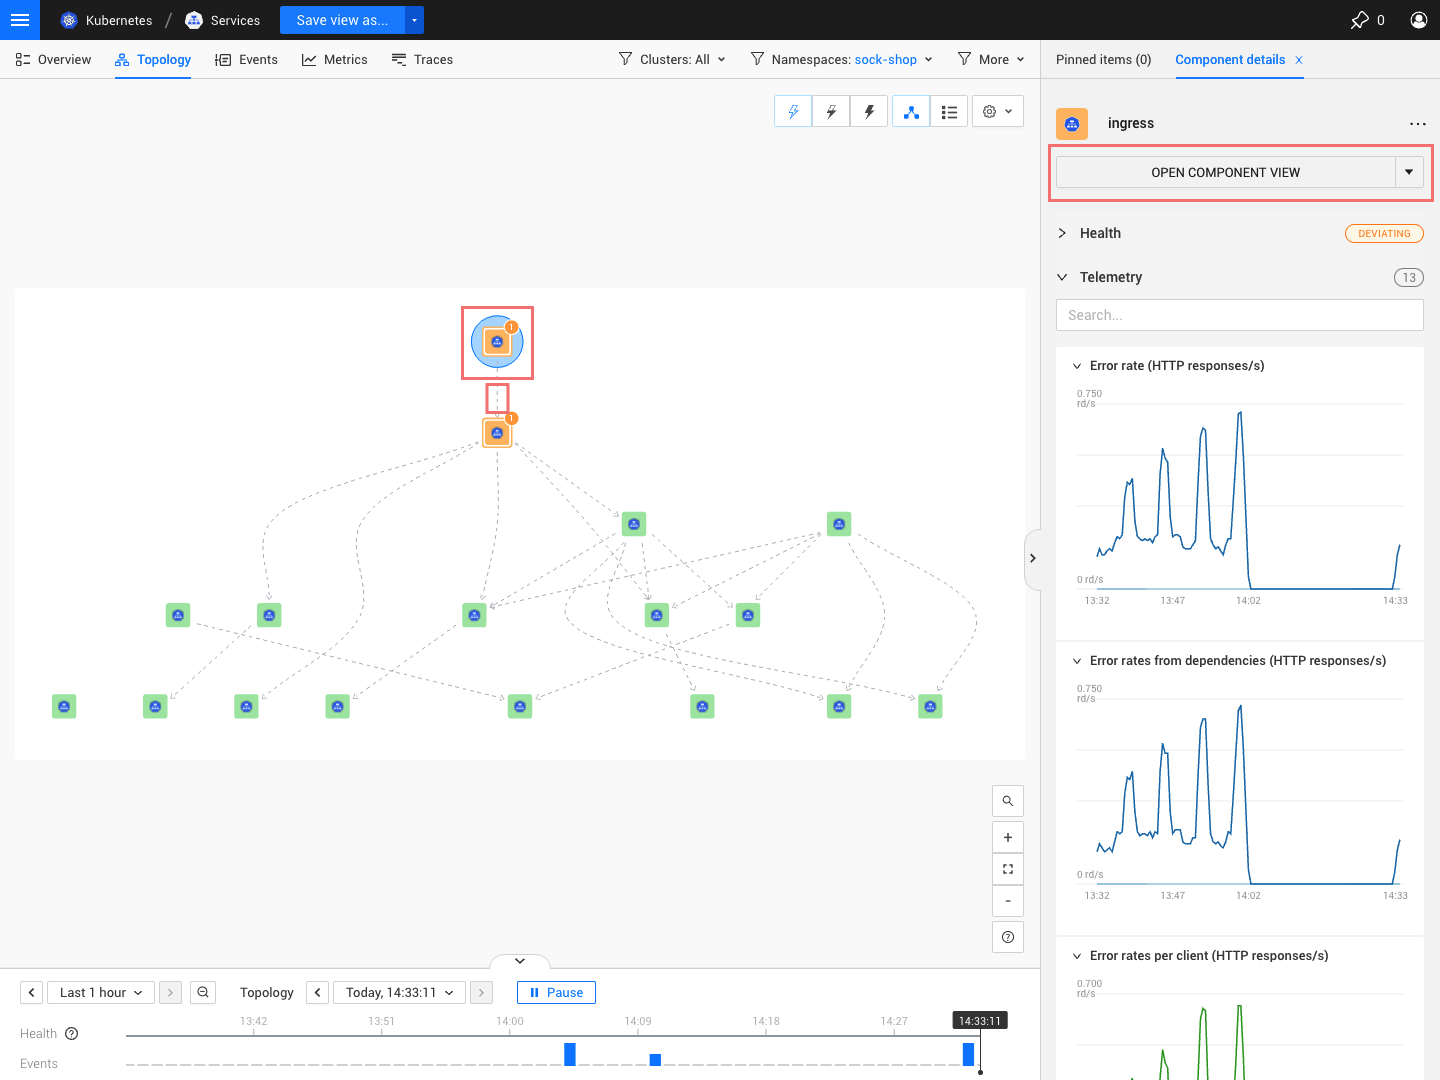The width and height of the screenshot is (1440, 1080).
Task: Fit the topology graph to screen
Action: click(x=1007, y=868)
